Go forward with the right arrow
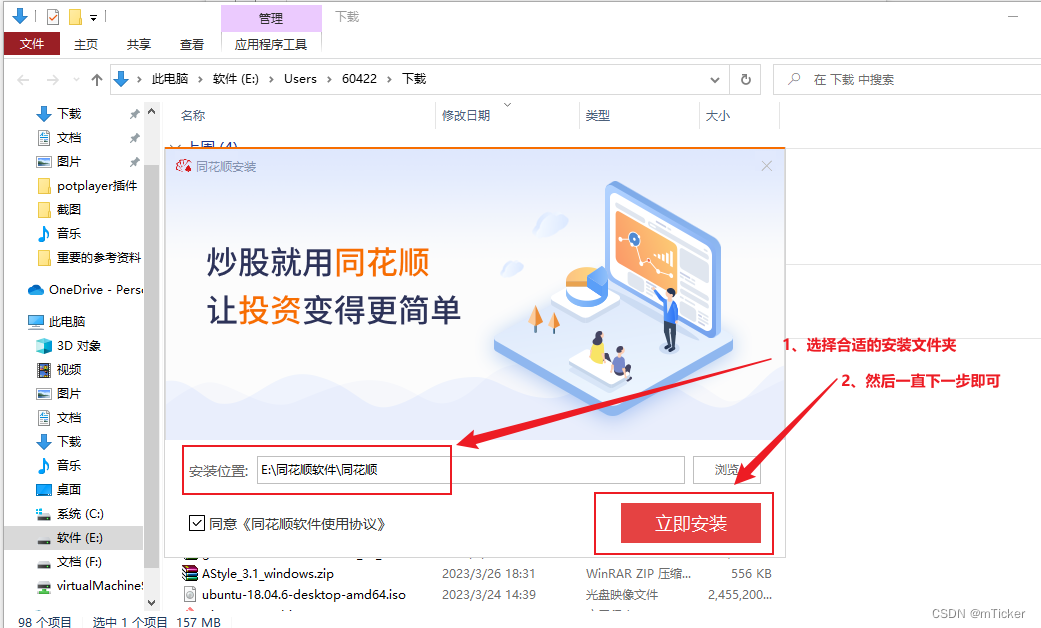1041x628 pixels. (52, 80)
